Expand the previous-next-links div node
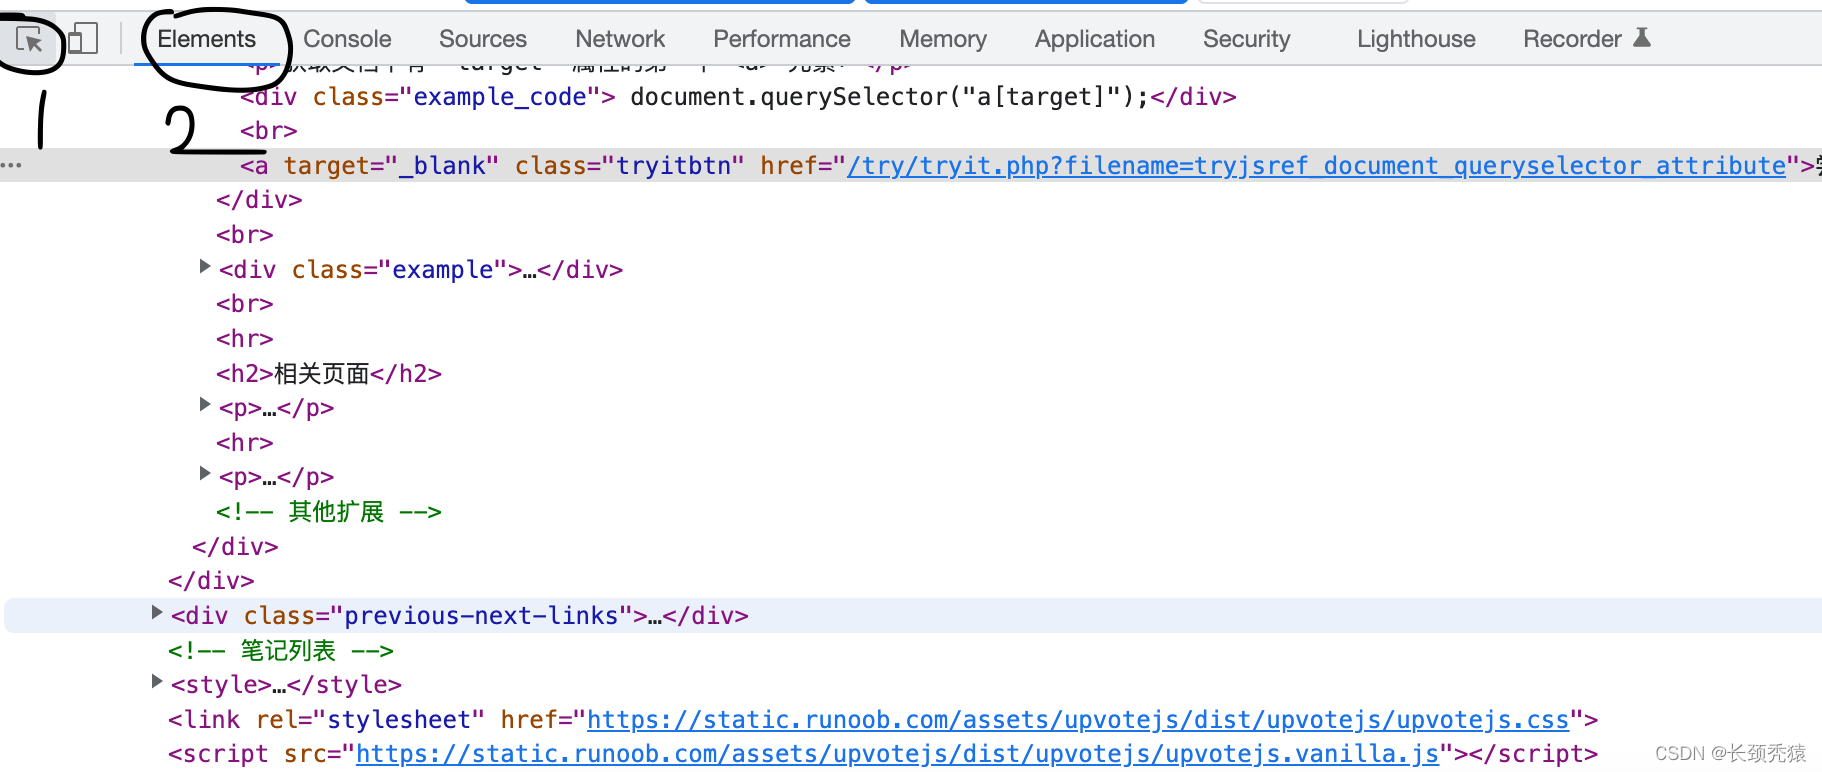1822x772 pixels. click(156, 612)
